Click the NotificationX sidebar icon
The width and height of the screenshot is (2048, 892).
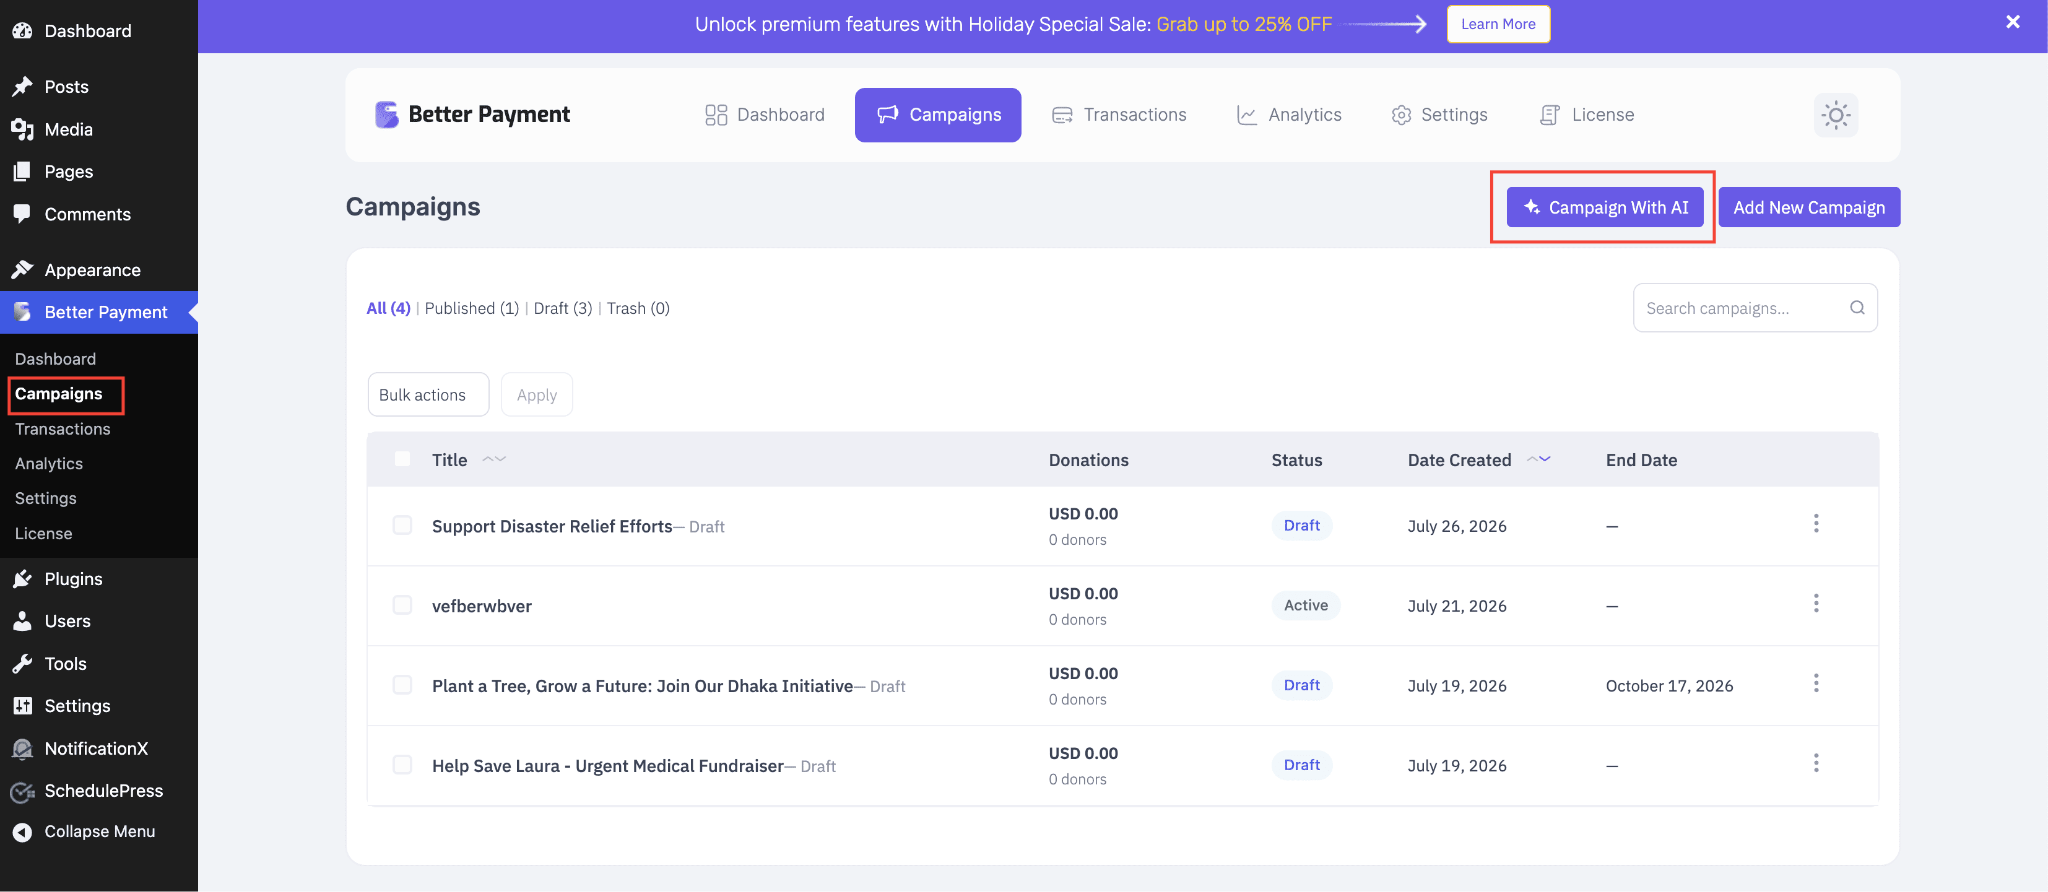(x=22, y=748)
